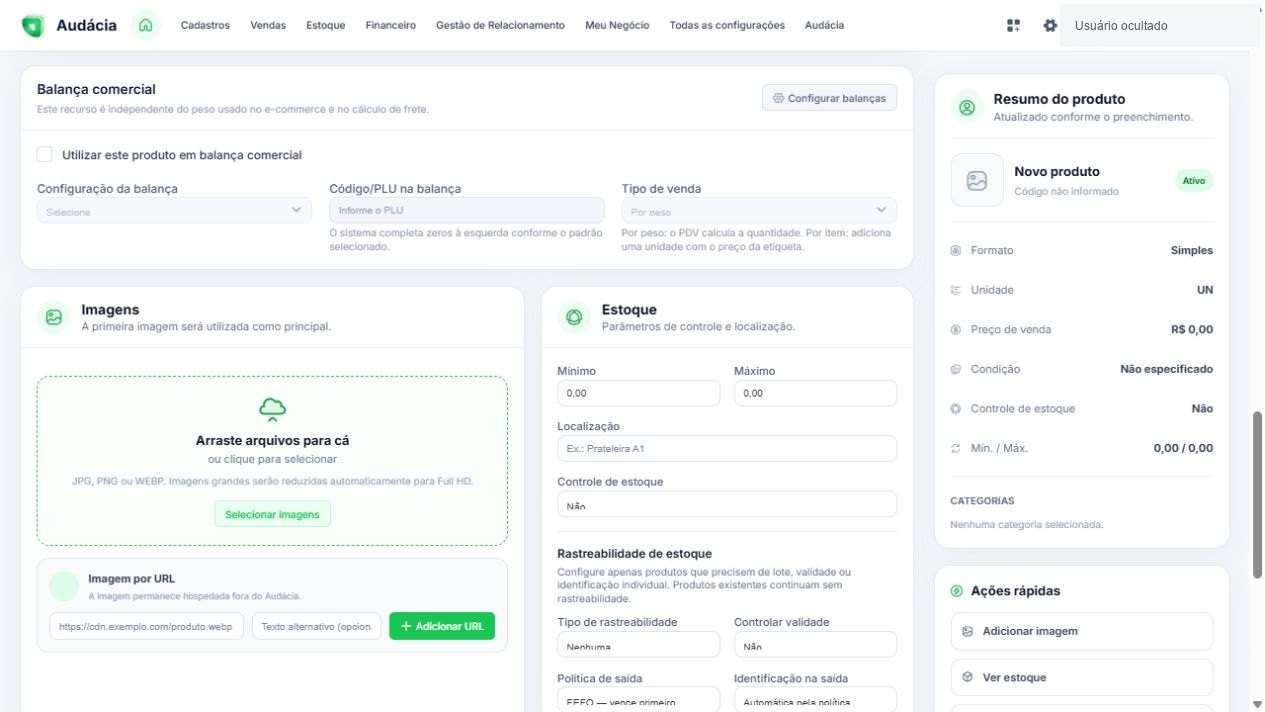Click the Audácia shield logo
The height and width of the screenshot is (712, 1265).
(32, 26)
